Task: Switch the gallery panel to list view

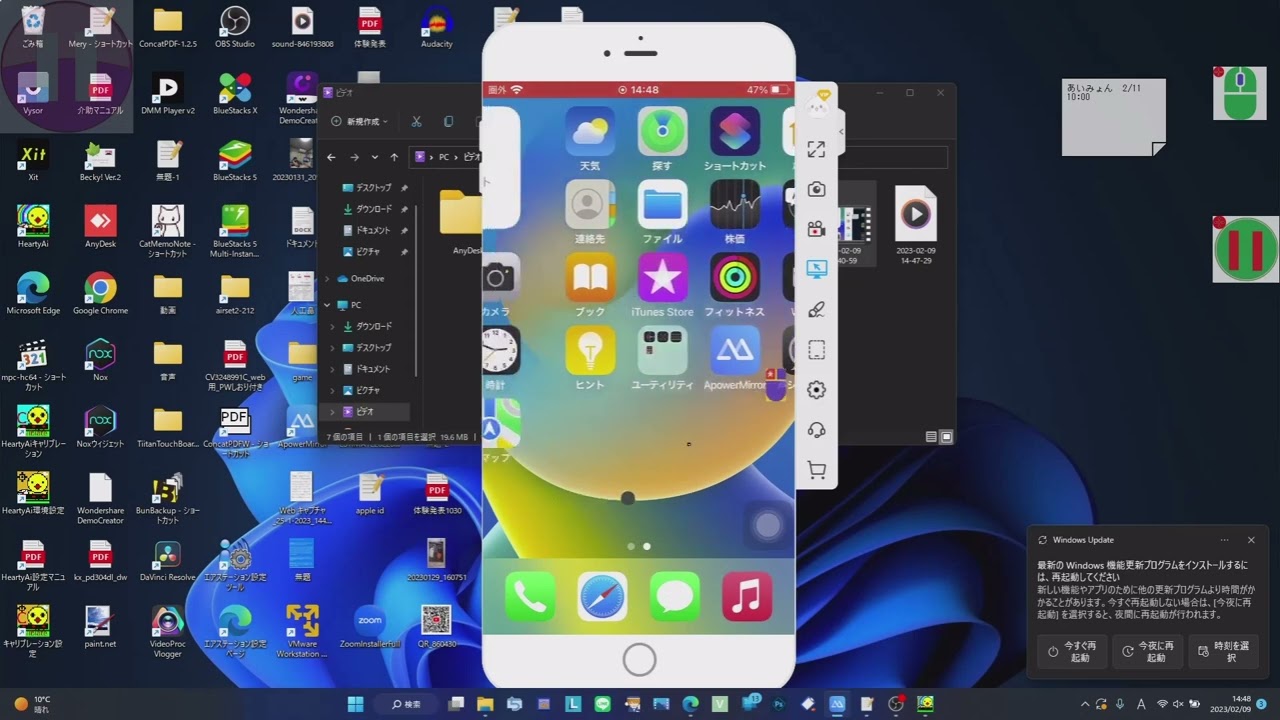Action: [x=931, y=437]
